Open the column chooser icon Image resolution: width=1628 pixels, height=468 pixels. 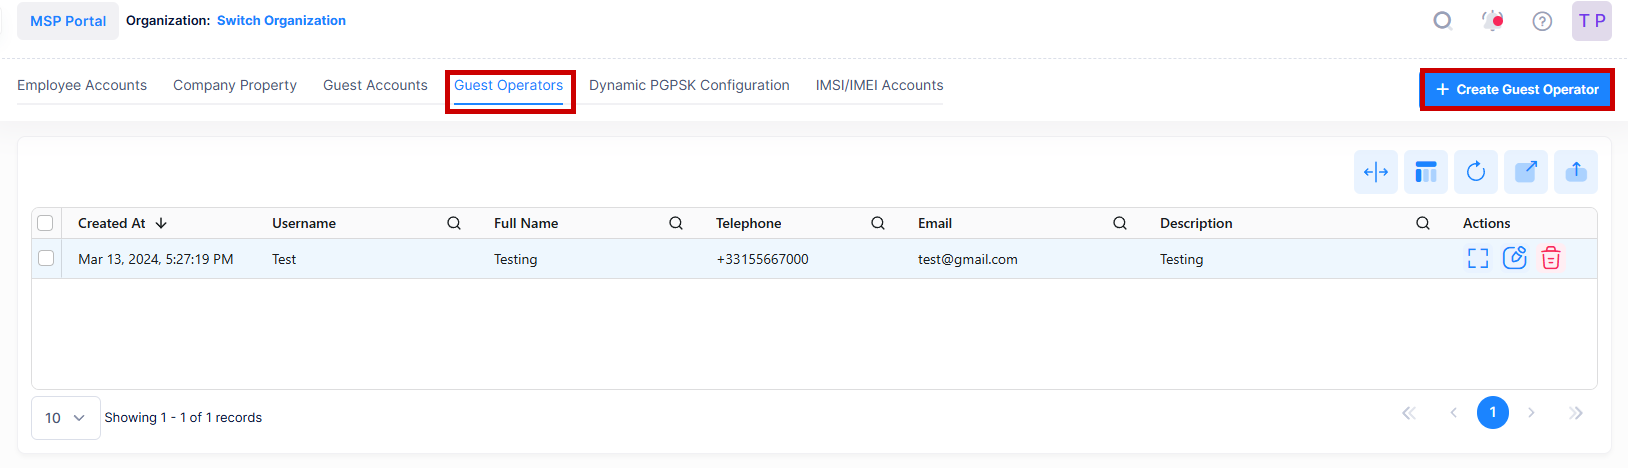pos(1426,172)
